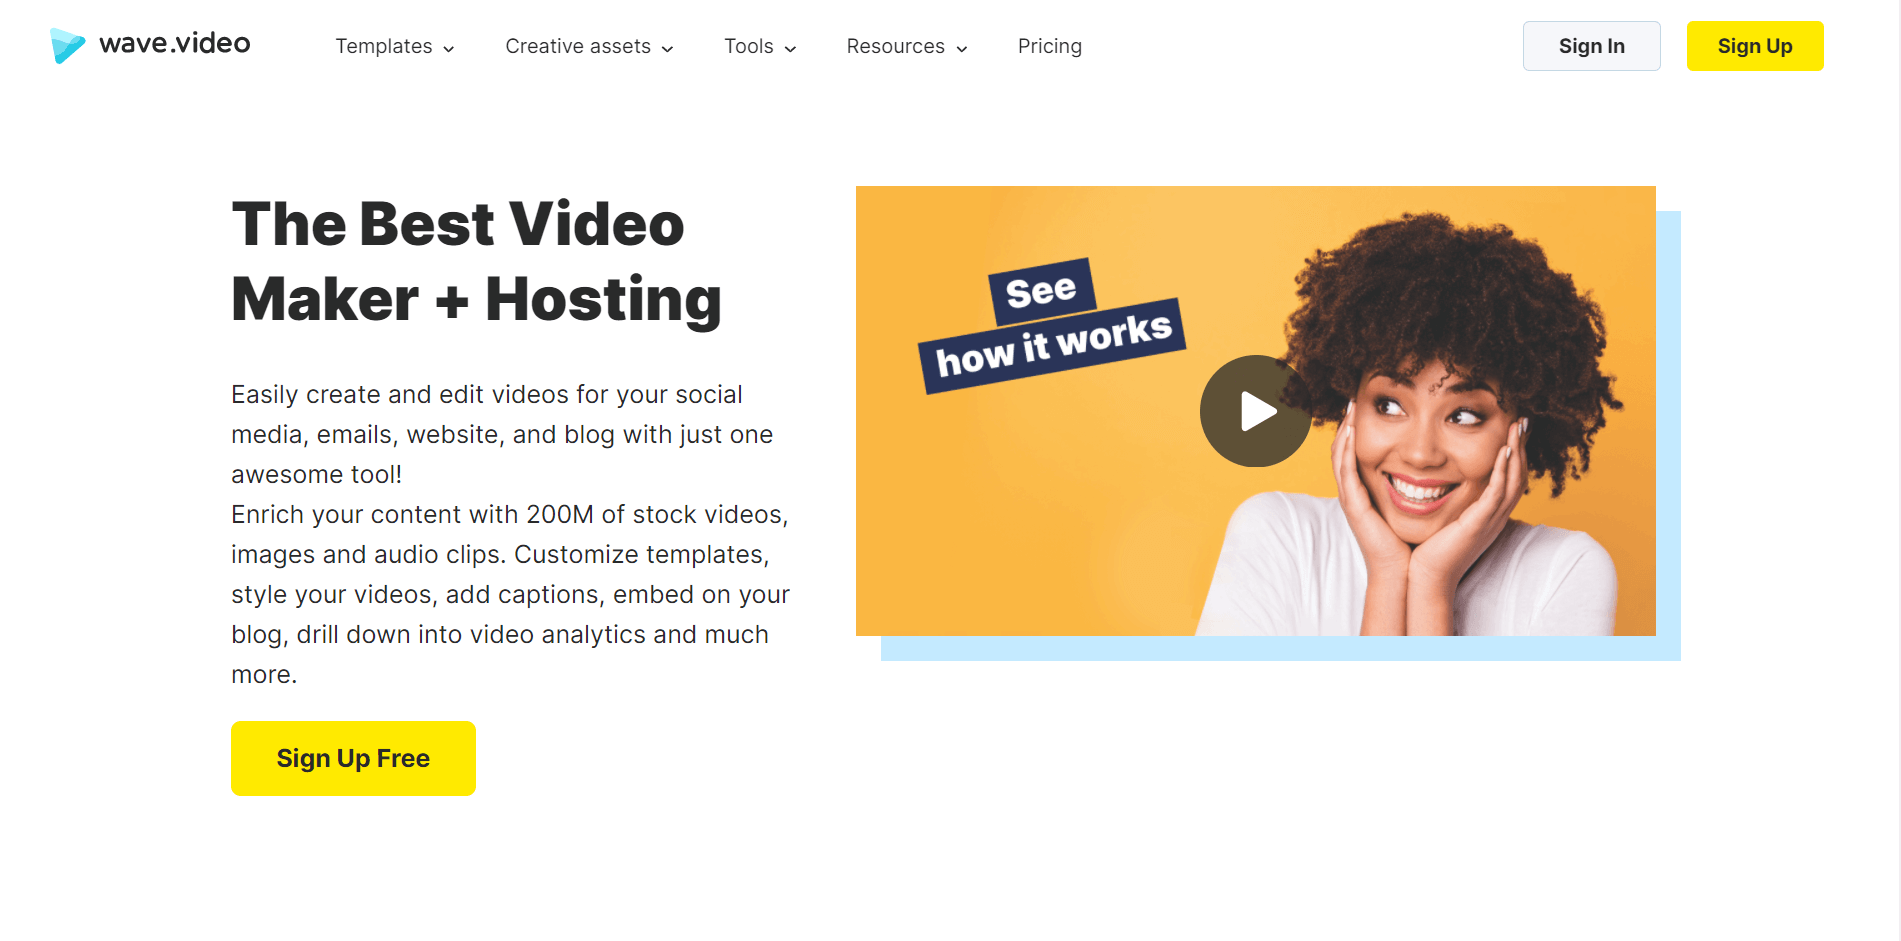
Task: Open the Resources menu label
Action: click(895, 46)
